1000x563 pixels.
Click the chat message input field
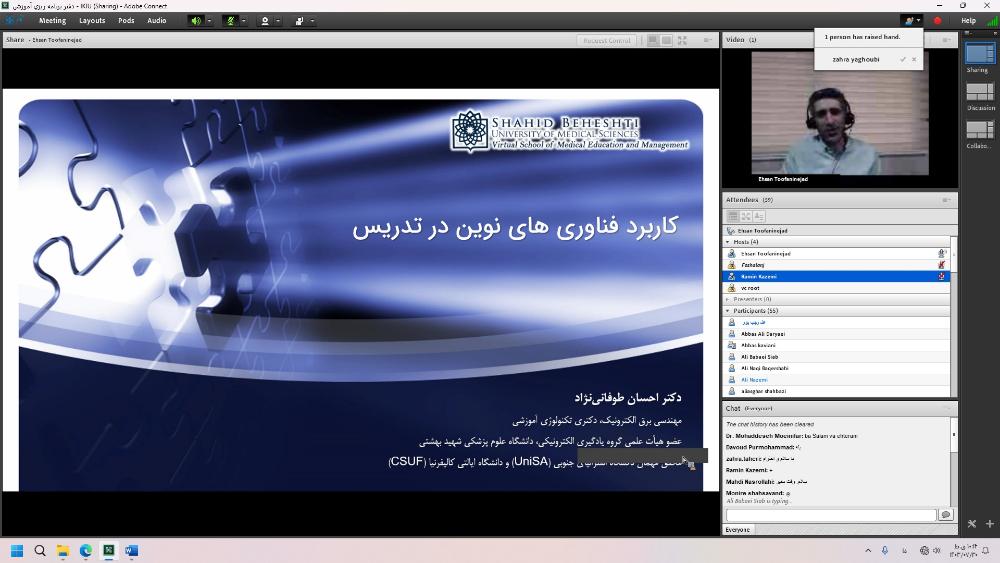830,514
